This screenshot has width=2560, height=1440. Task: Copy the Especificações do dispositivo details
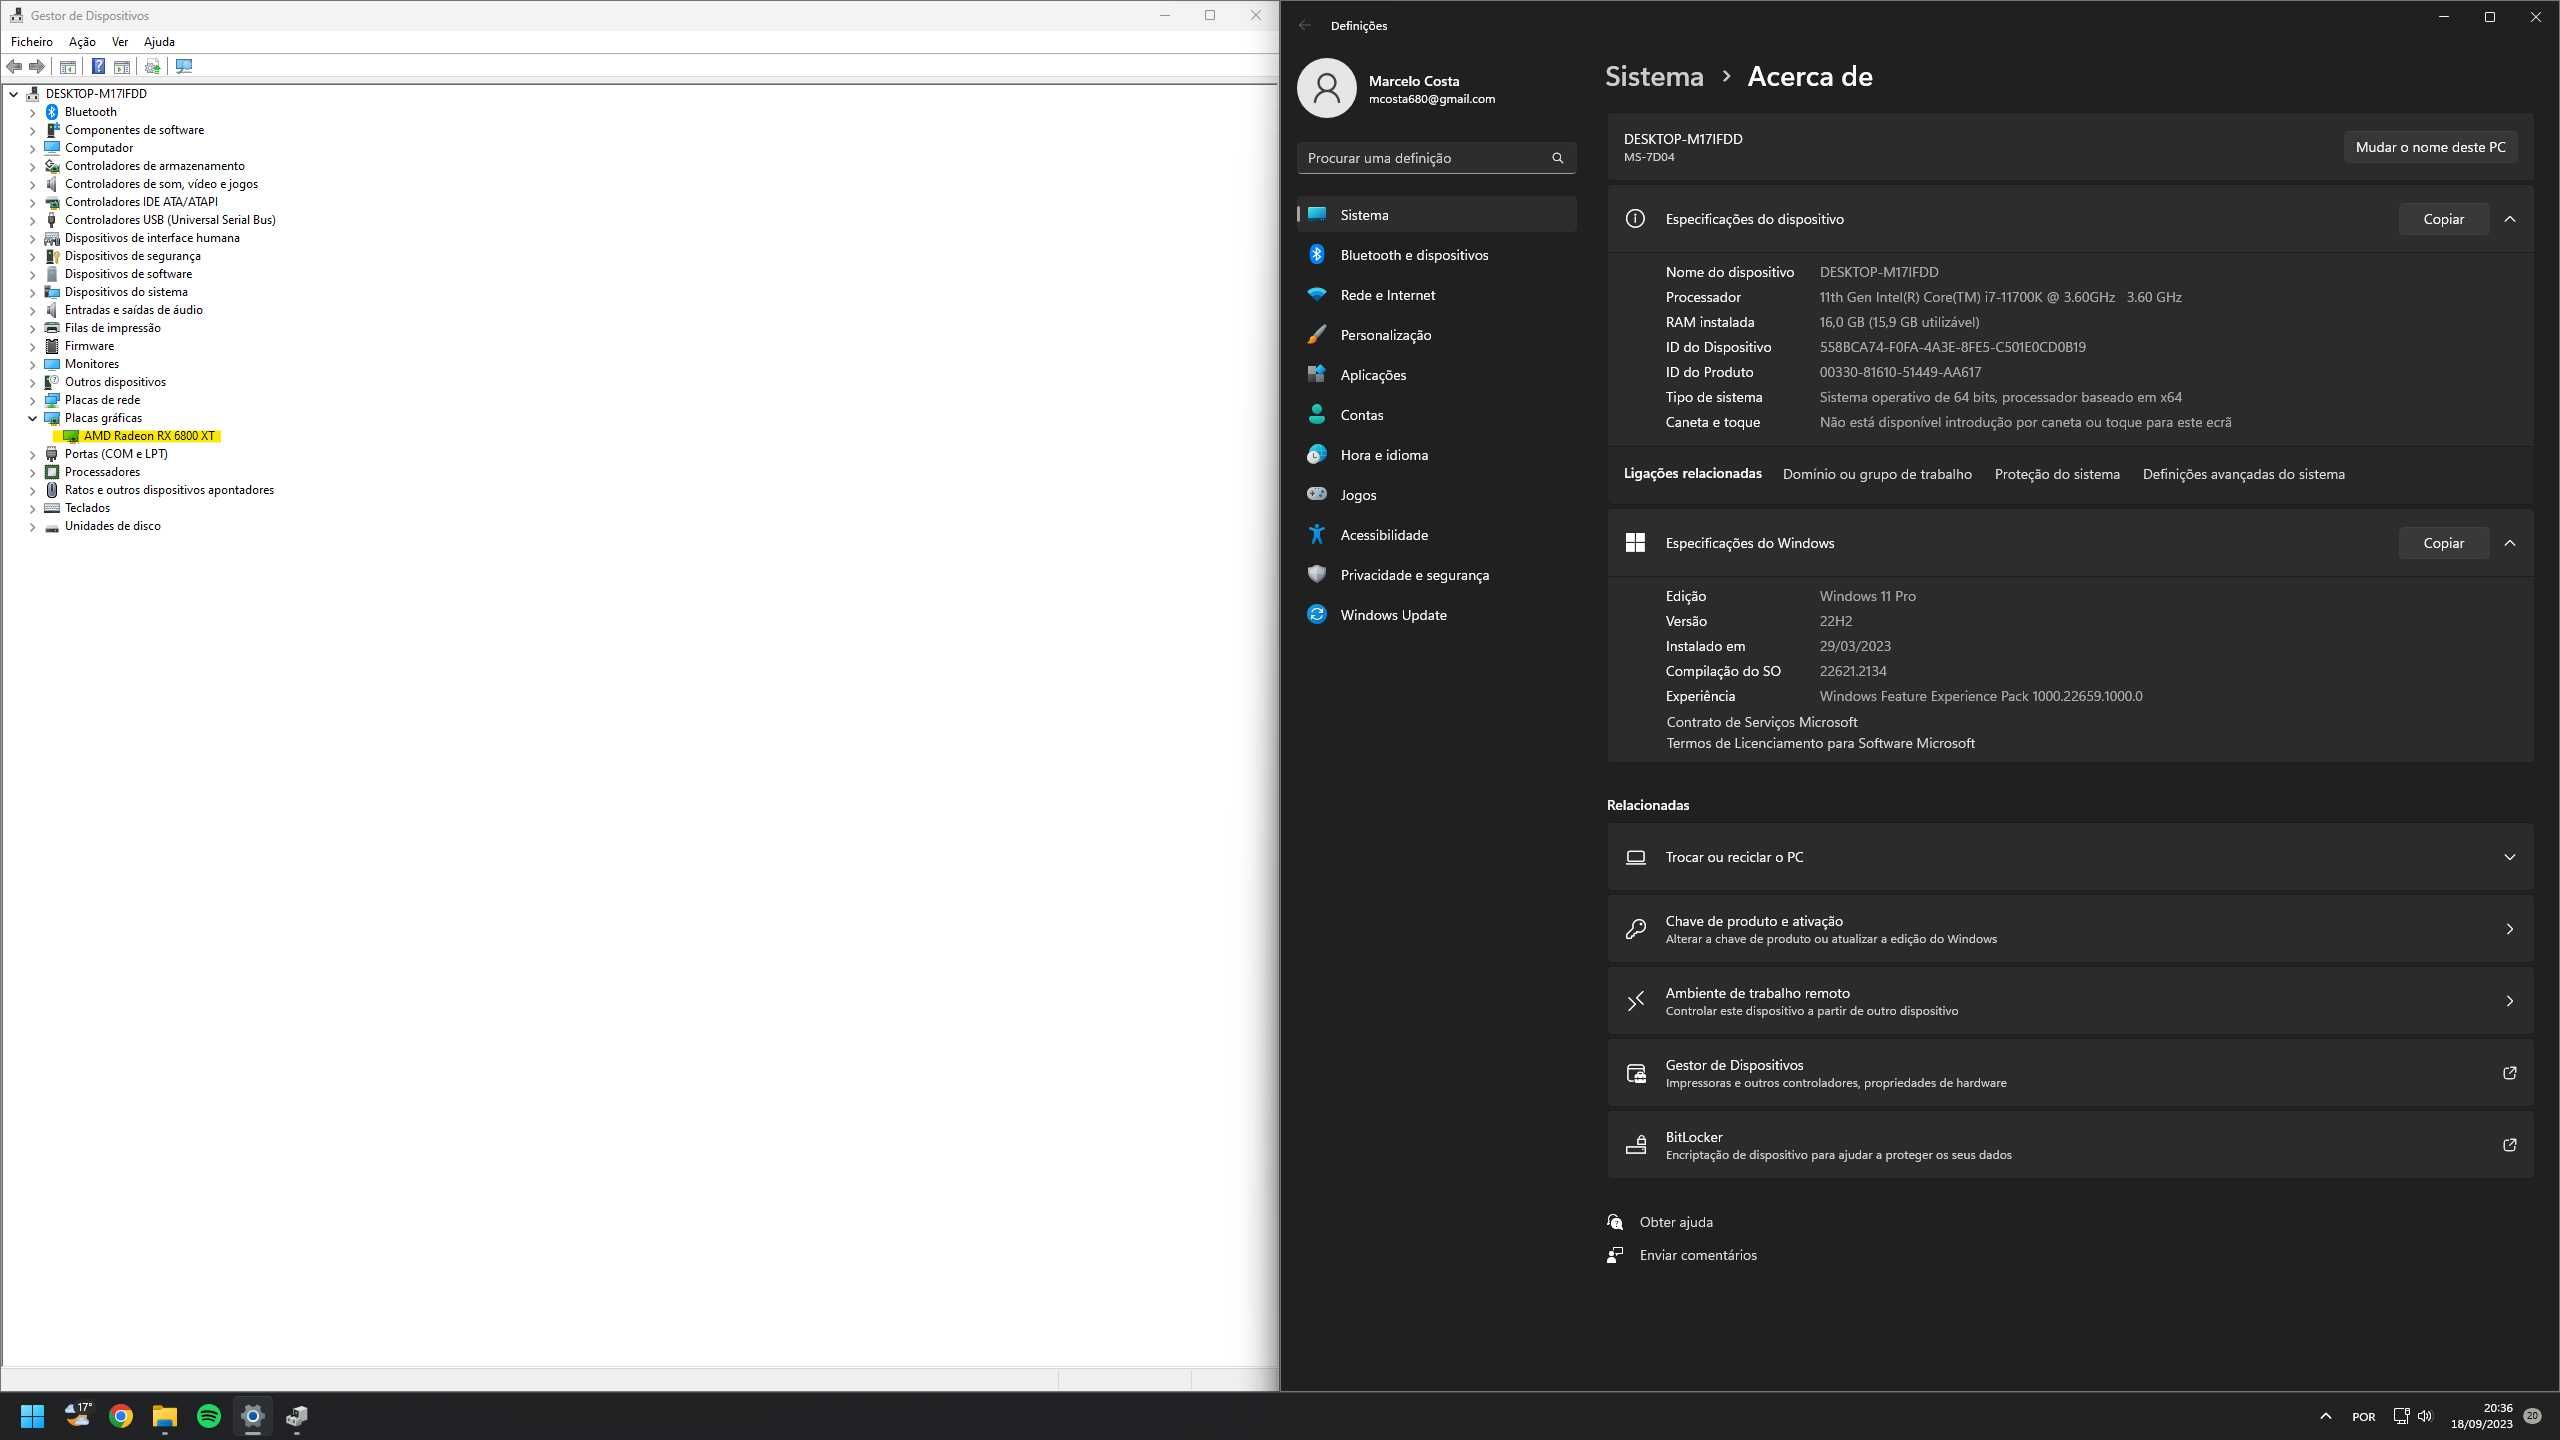coord(2443,219)
